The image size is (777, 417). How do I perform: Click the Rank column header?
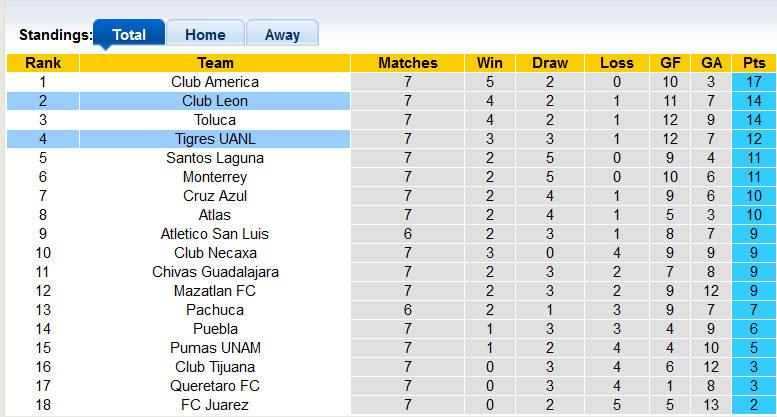(x=43, y=63)
